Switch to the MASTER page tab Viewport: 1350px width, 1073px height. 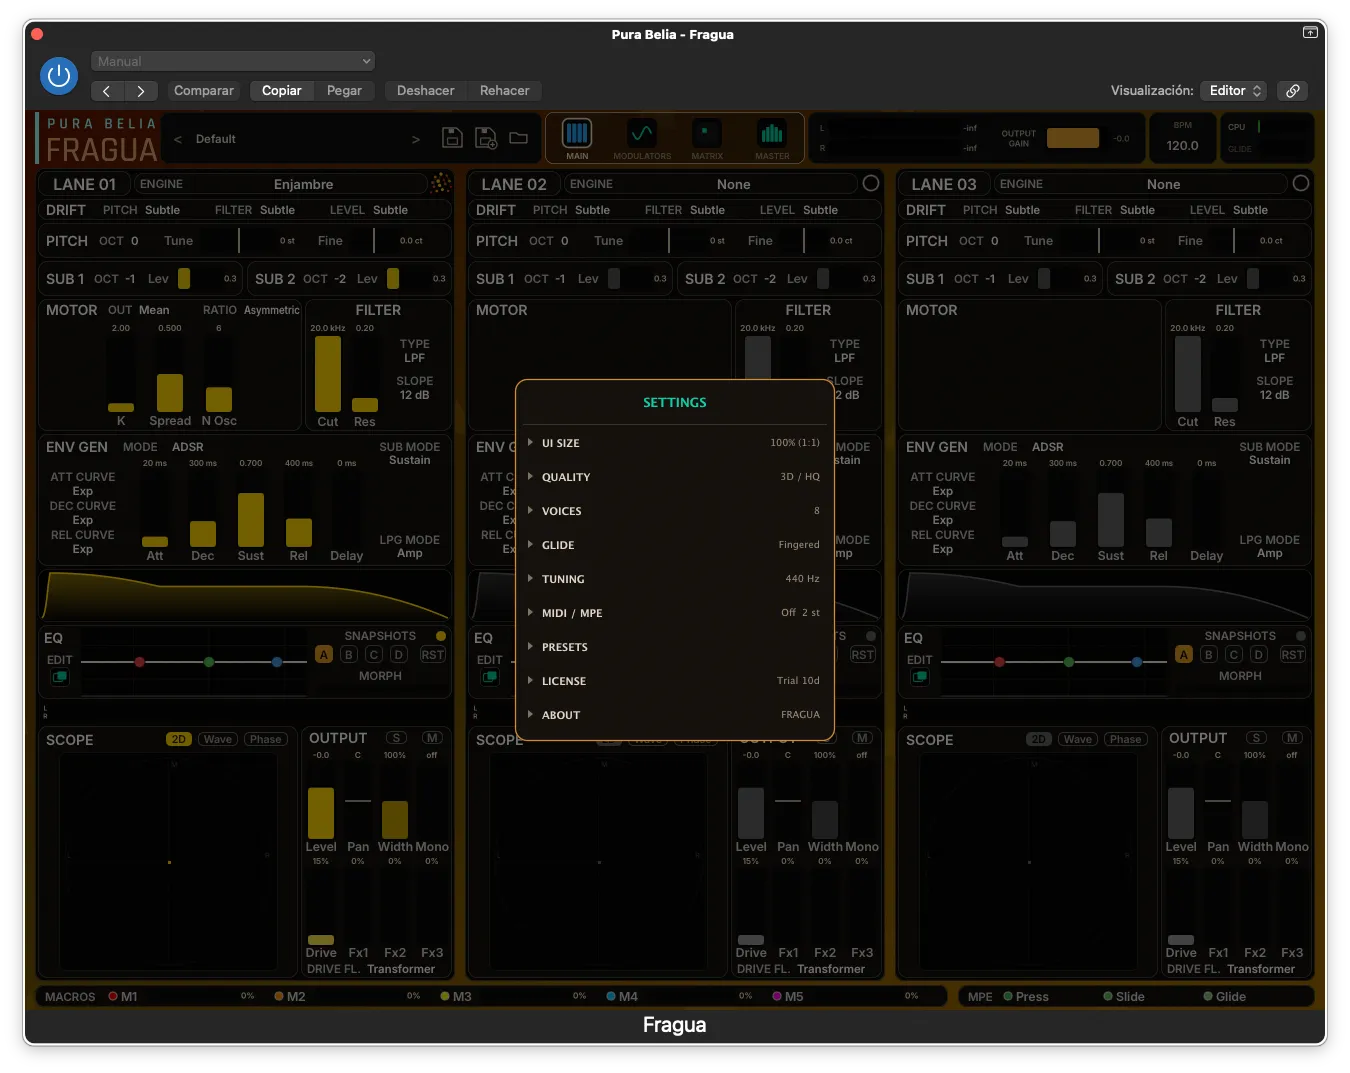point(772,139)
